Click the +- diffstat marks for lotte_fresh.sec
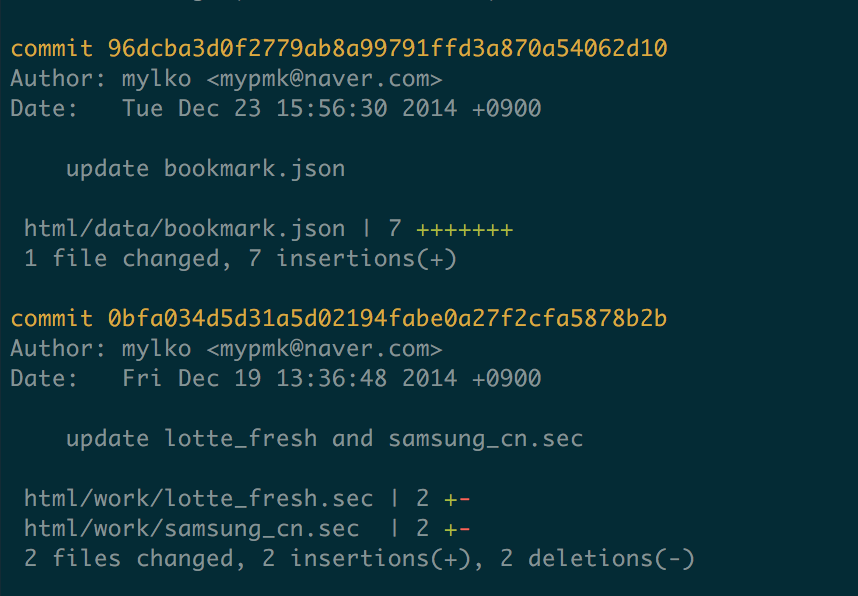 pos(457,498)
